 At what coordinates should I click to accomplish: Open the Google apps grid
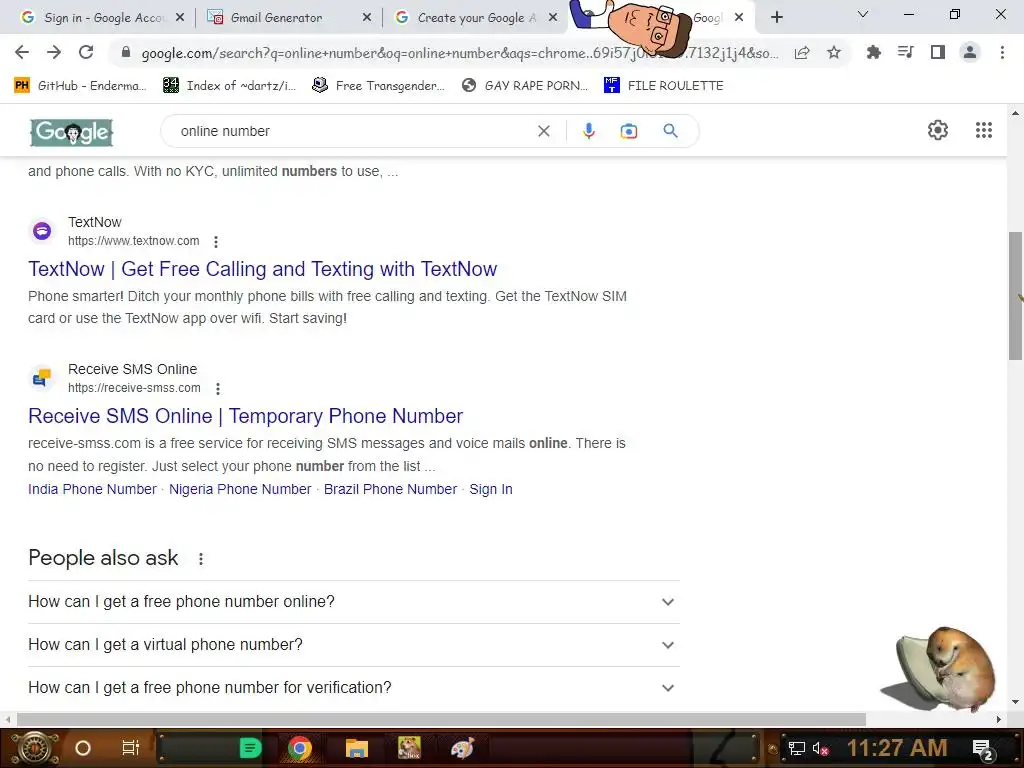point(984,130)
